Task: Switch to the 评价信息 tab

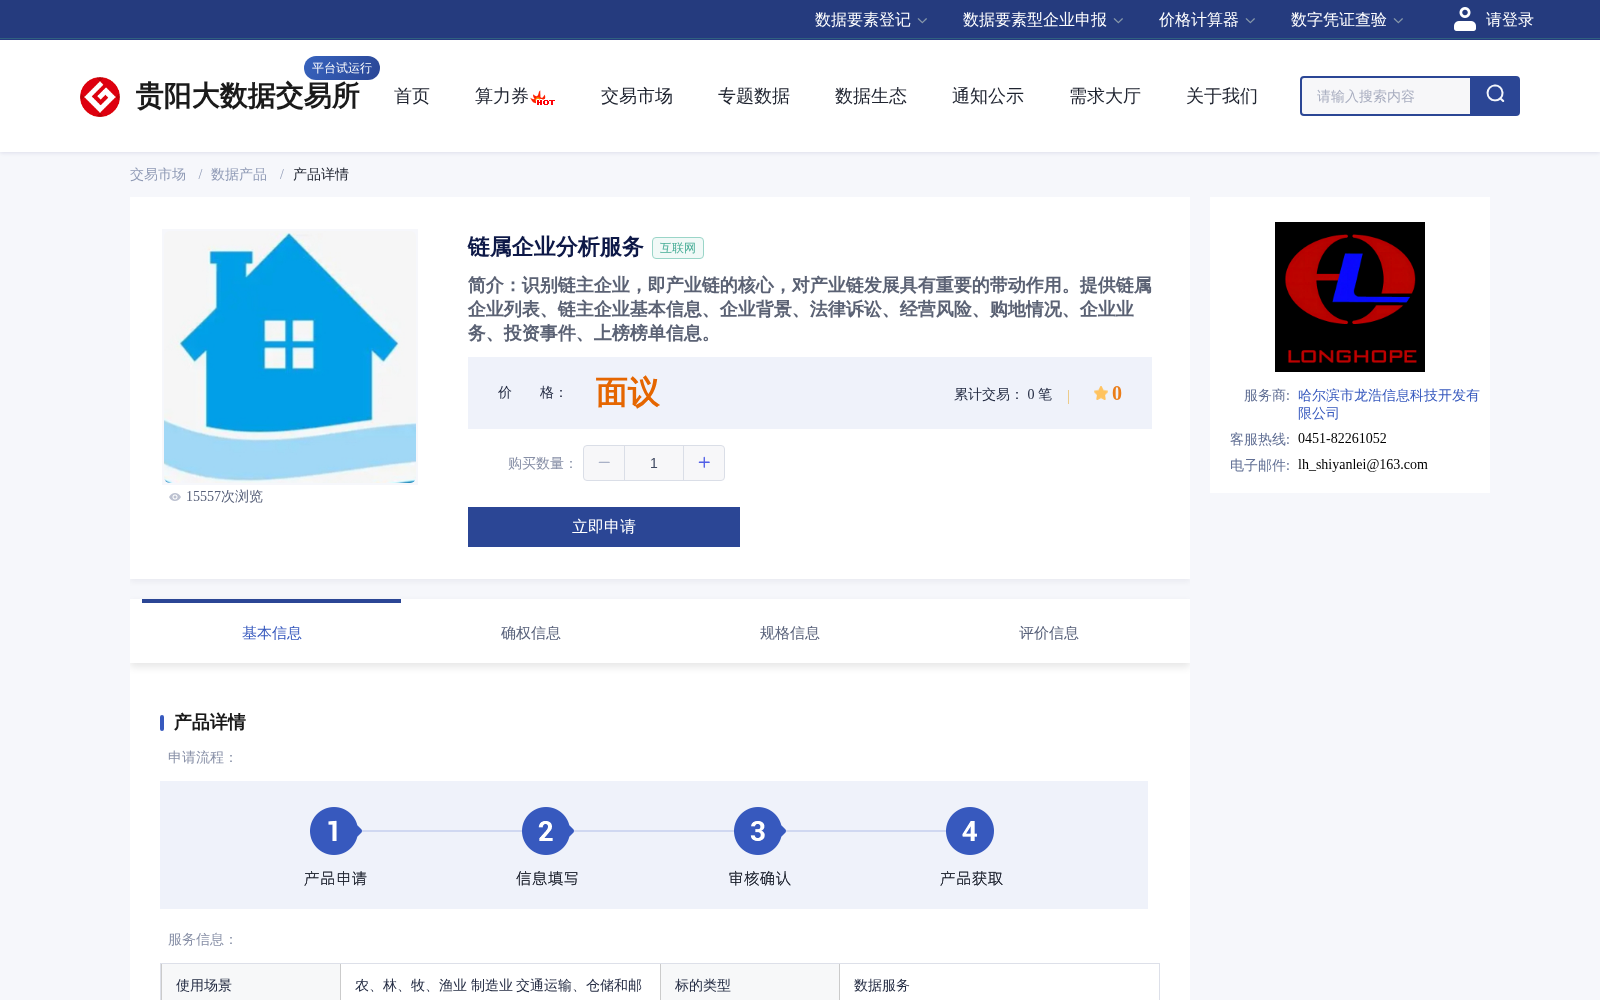Action: [x=1049, y=633]
